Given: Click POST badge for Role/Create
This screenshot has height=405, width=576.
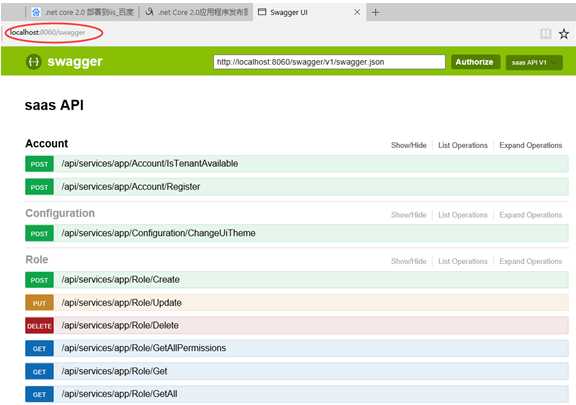Looking at the screenshot, I should coord(39,280).
